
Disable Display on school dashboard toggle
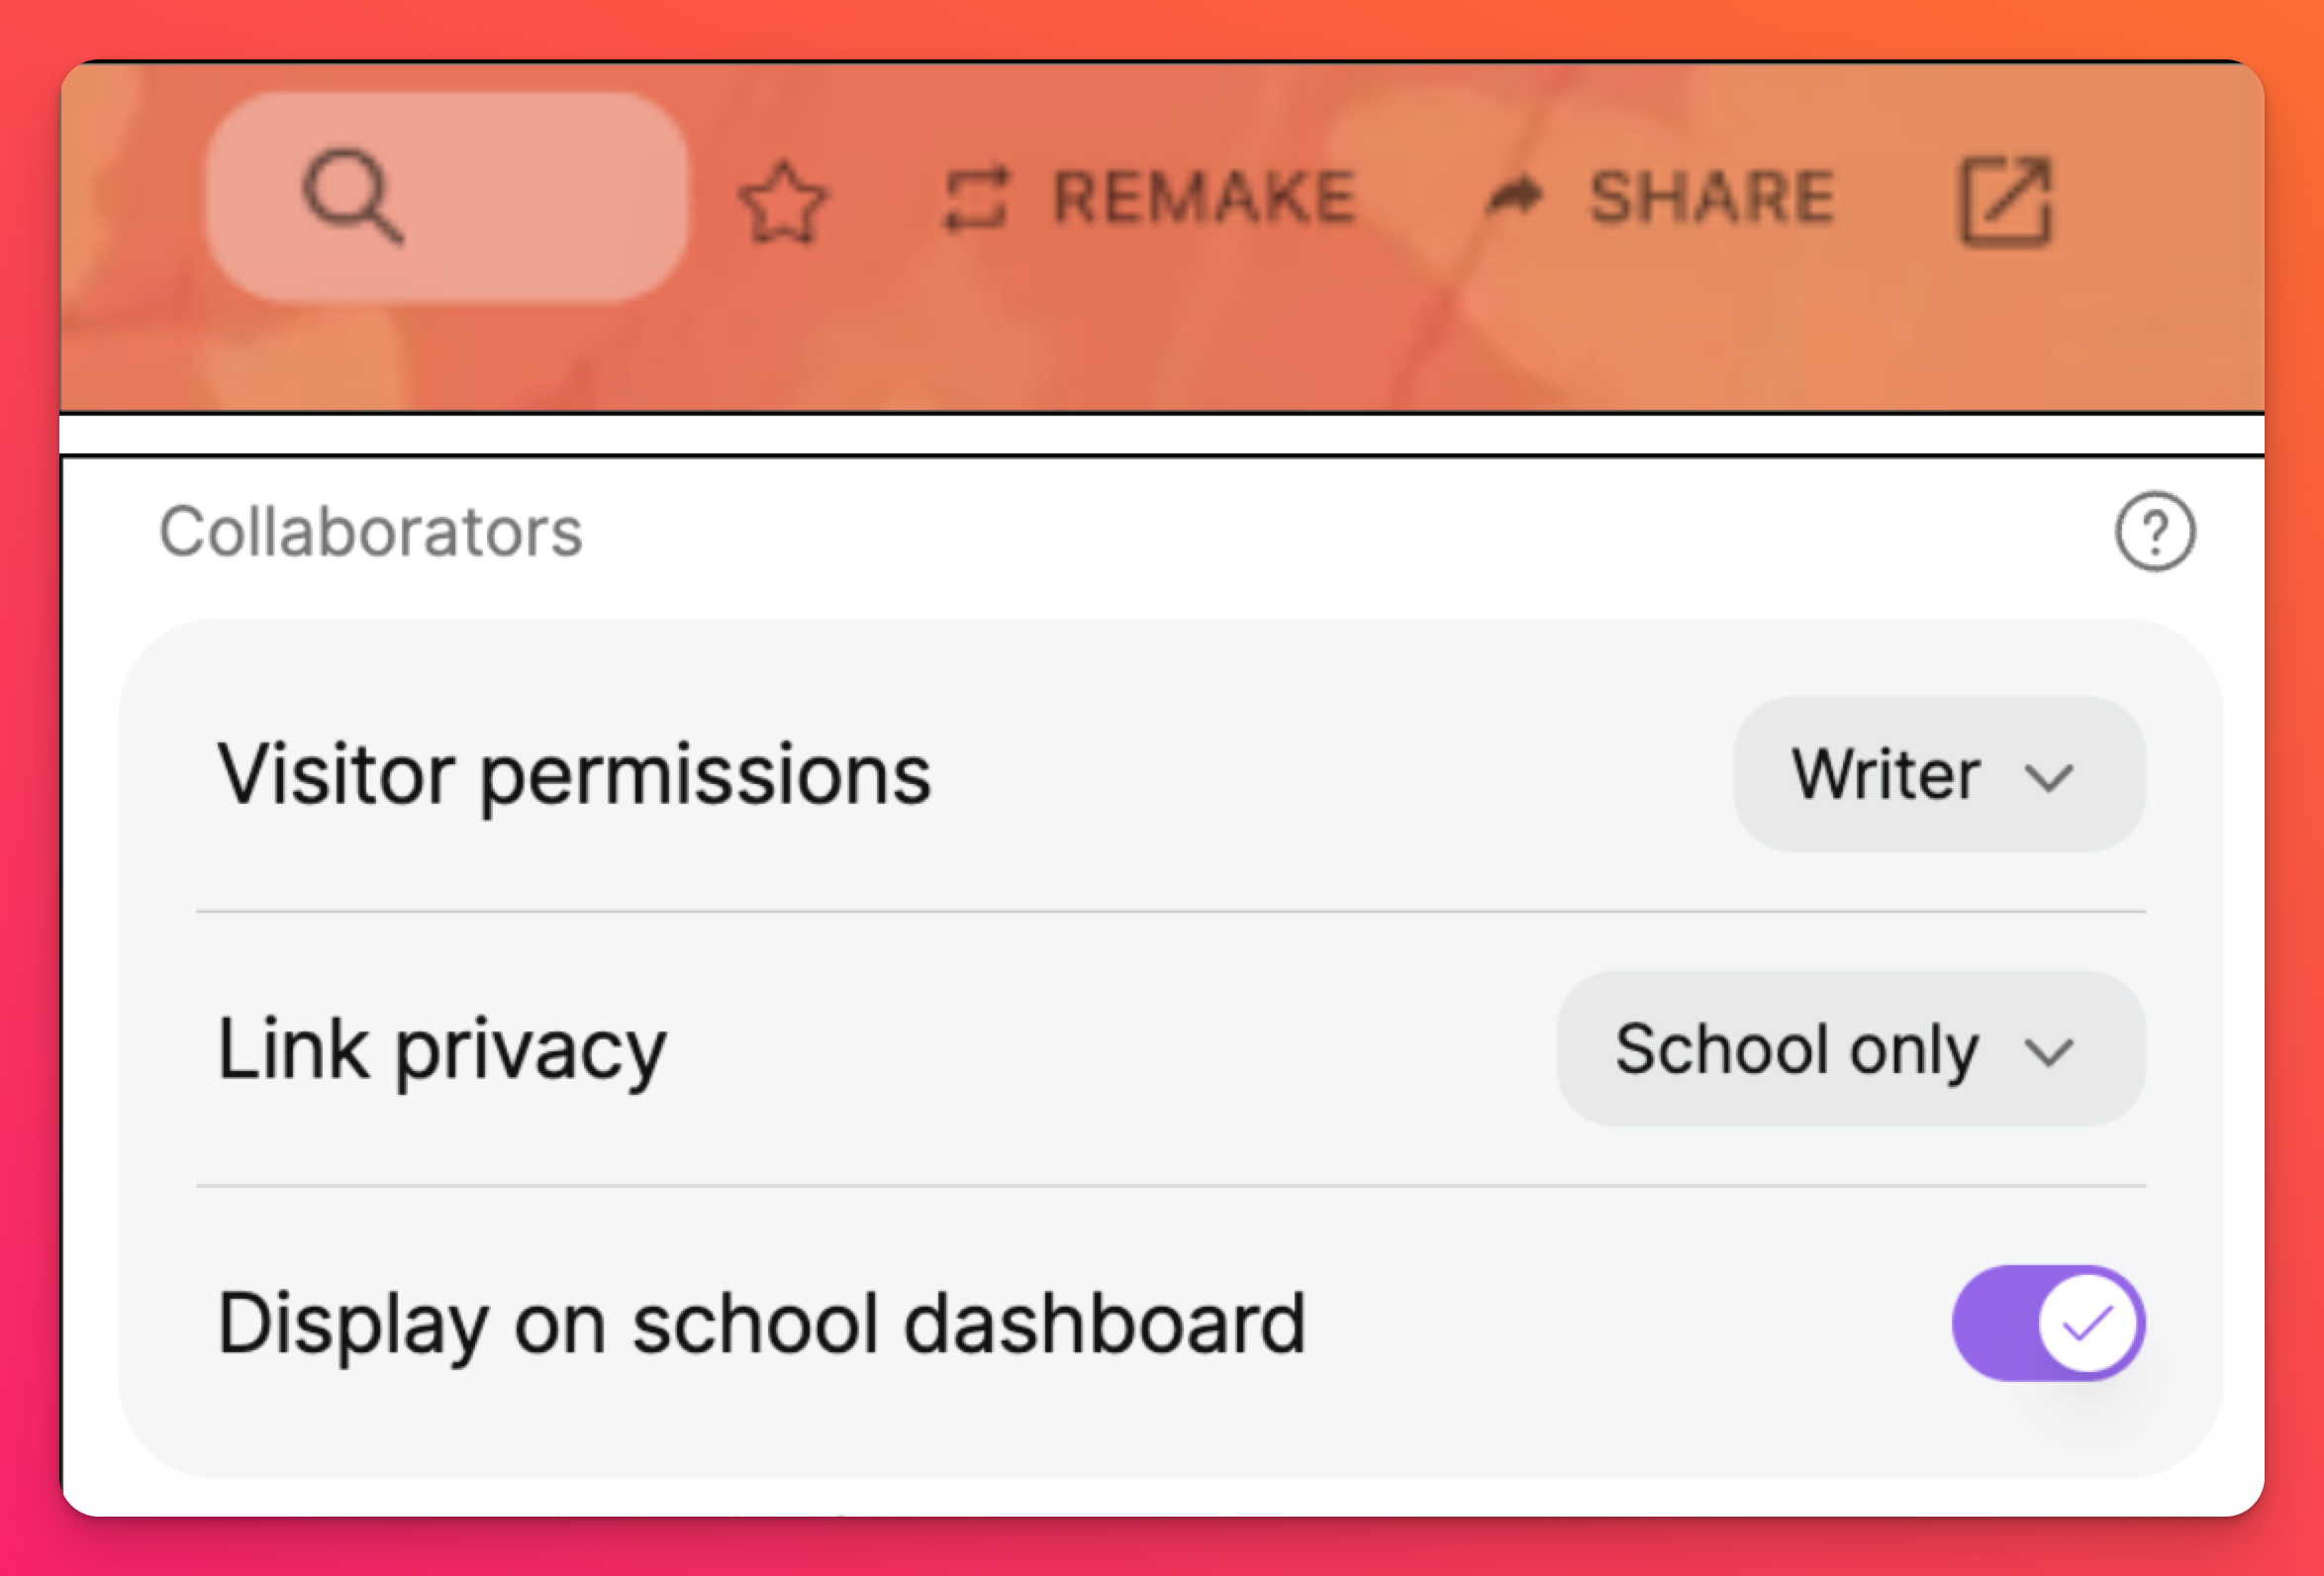2046,1324
